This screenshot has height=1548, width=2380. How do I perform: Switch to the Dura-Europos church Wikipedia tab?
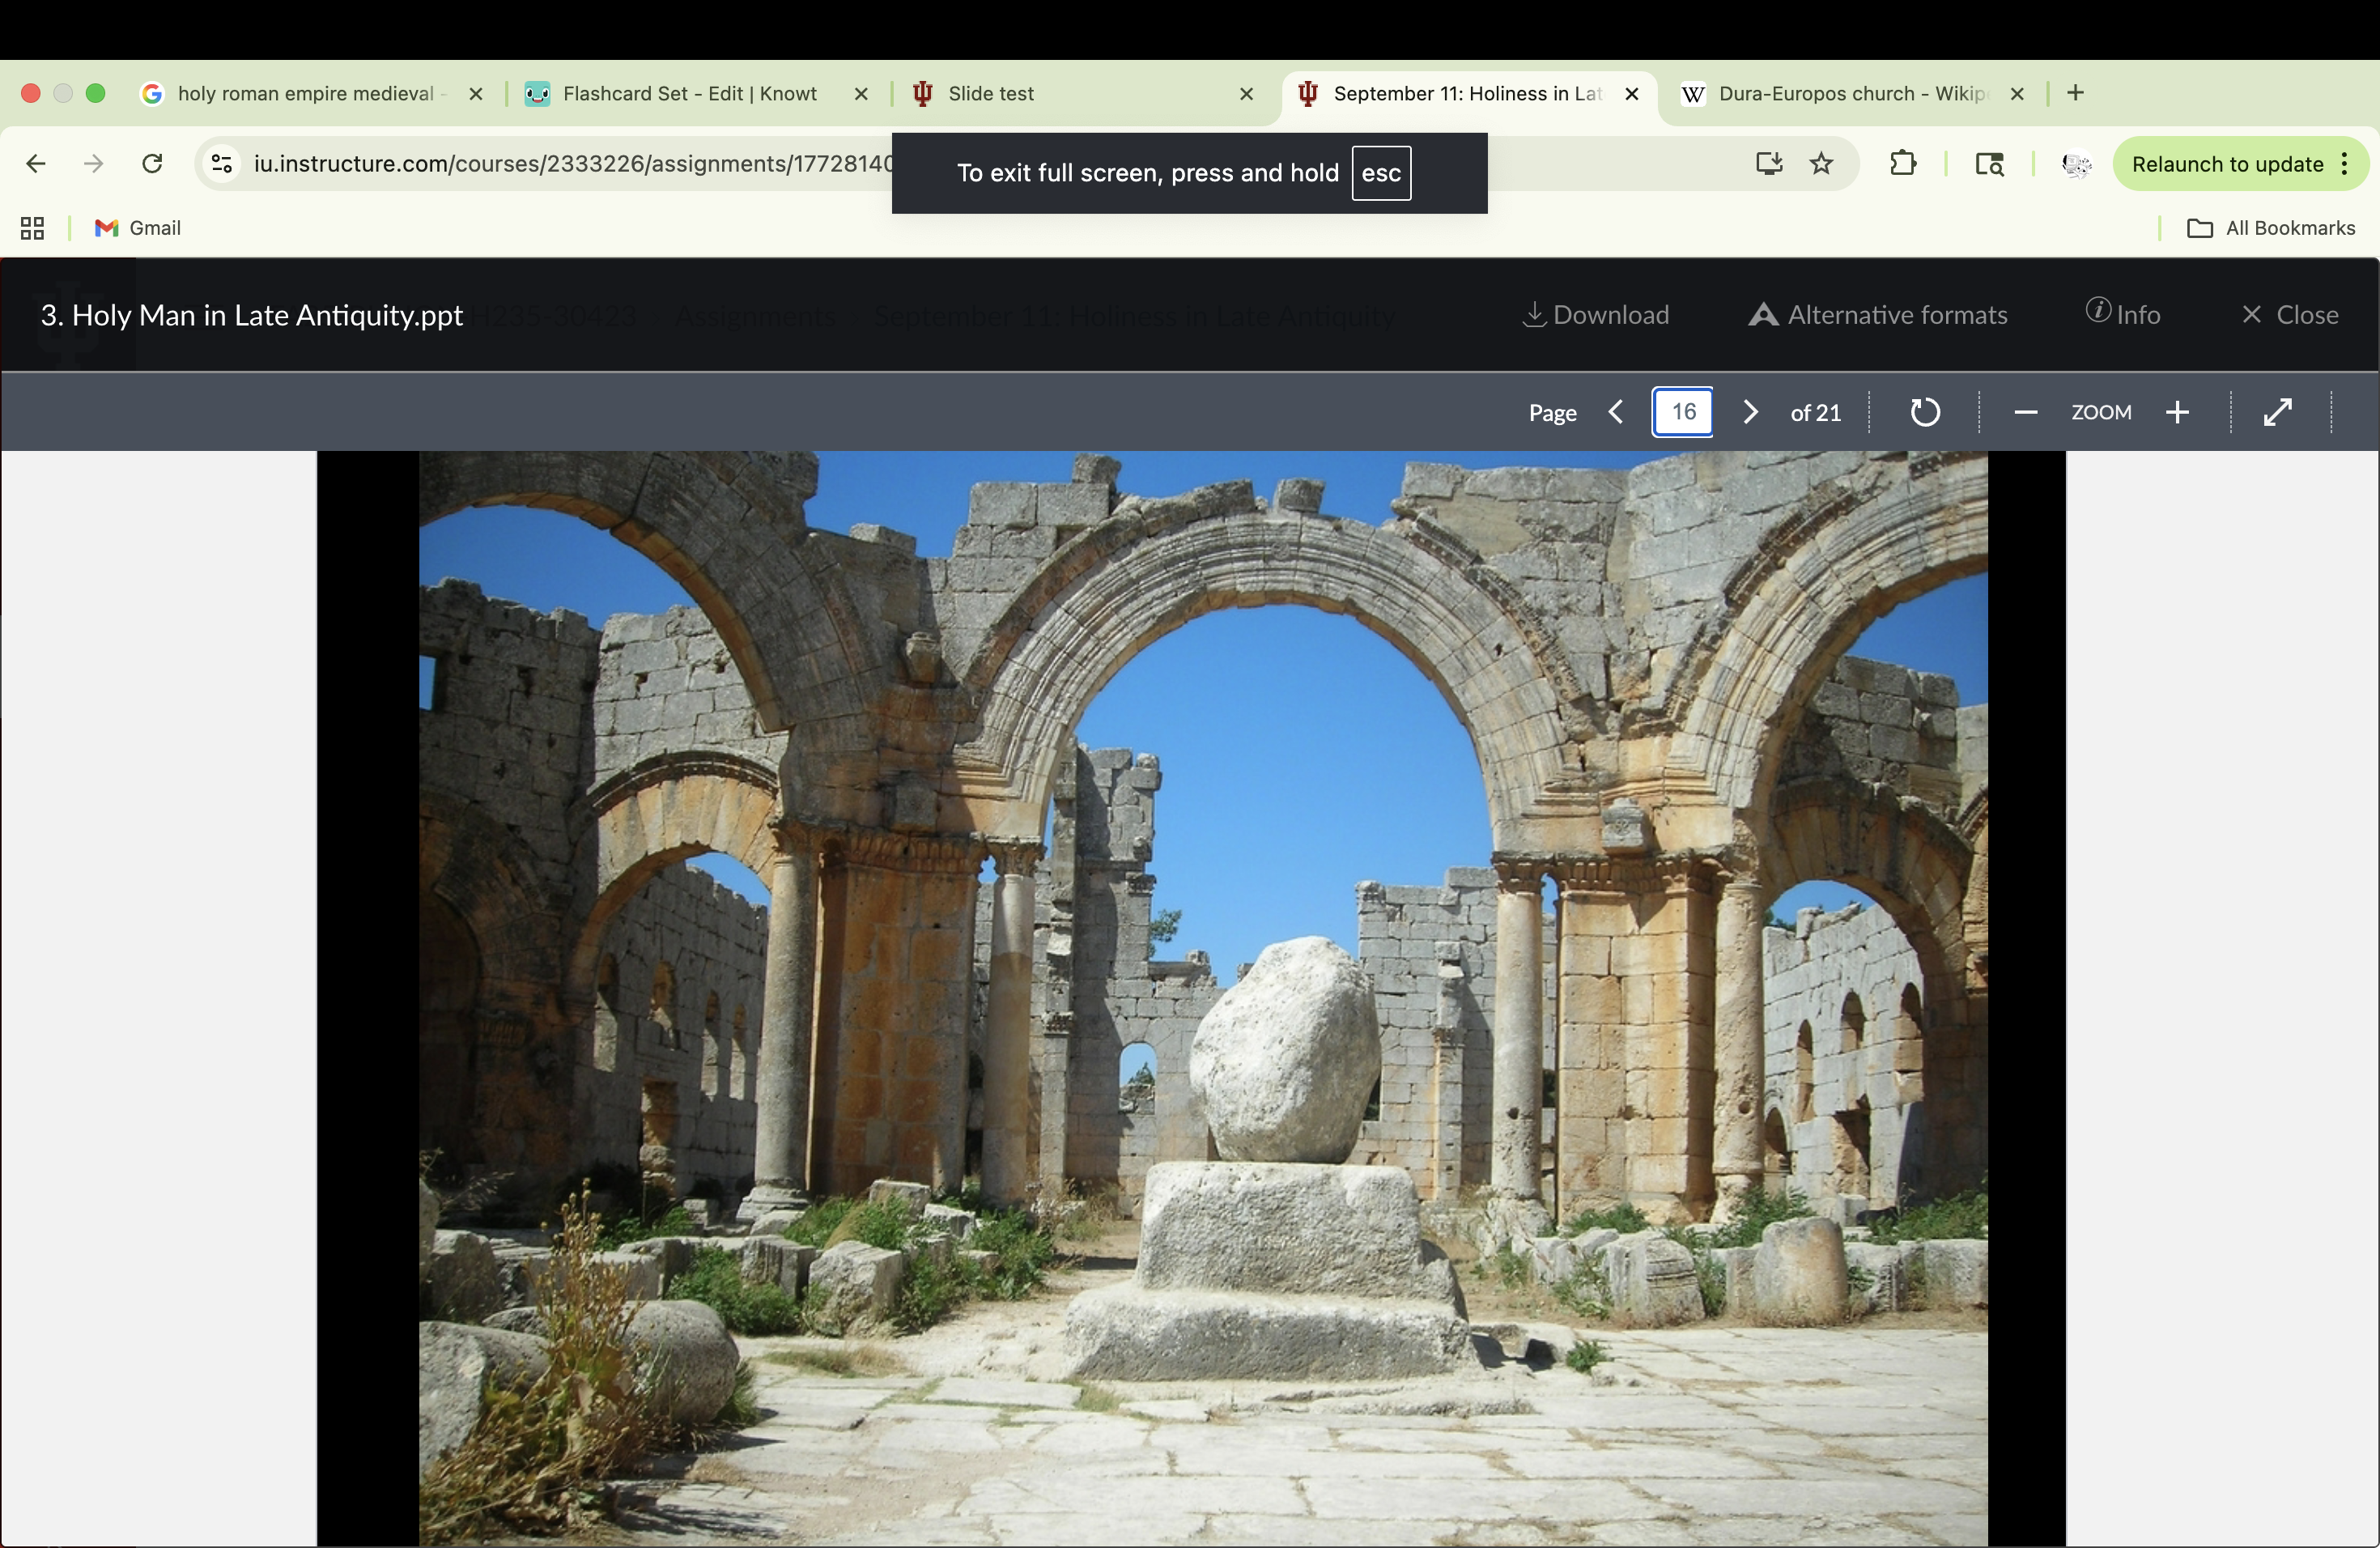tap(1850, 93)
